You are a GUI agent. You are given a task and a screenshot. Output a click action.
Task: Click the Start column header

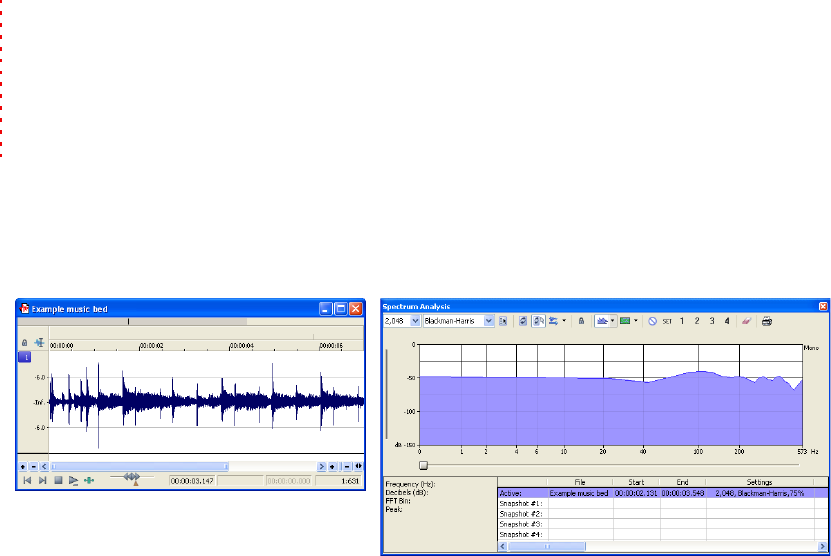tap(636, 482)
